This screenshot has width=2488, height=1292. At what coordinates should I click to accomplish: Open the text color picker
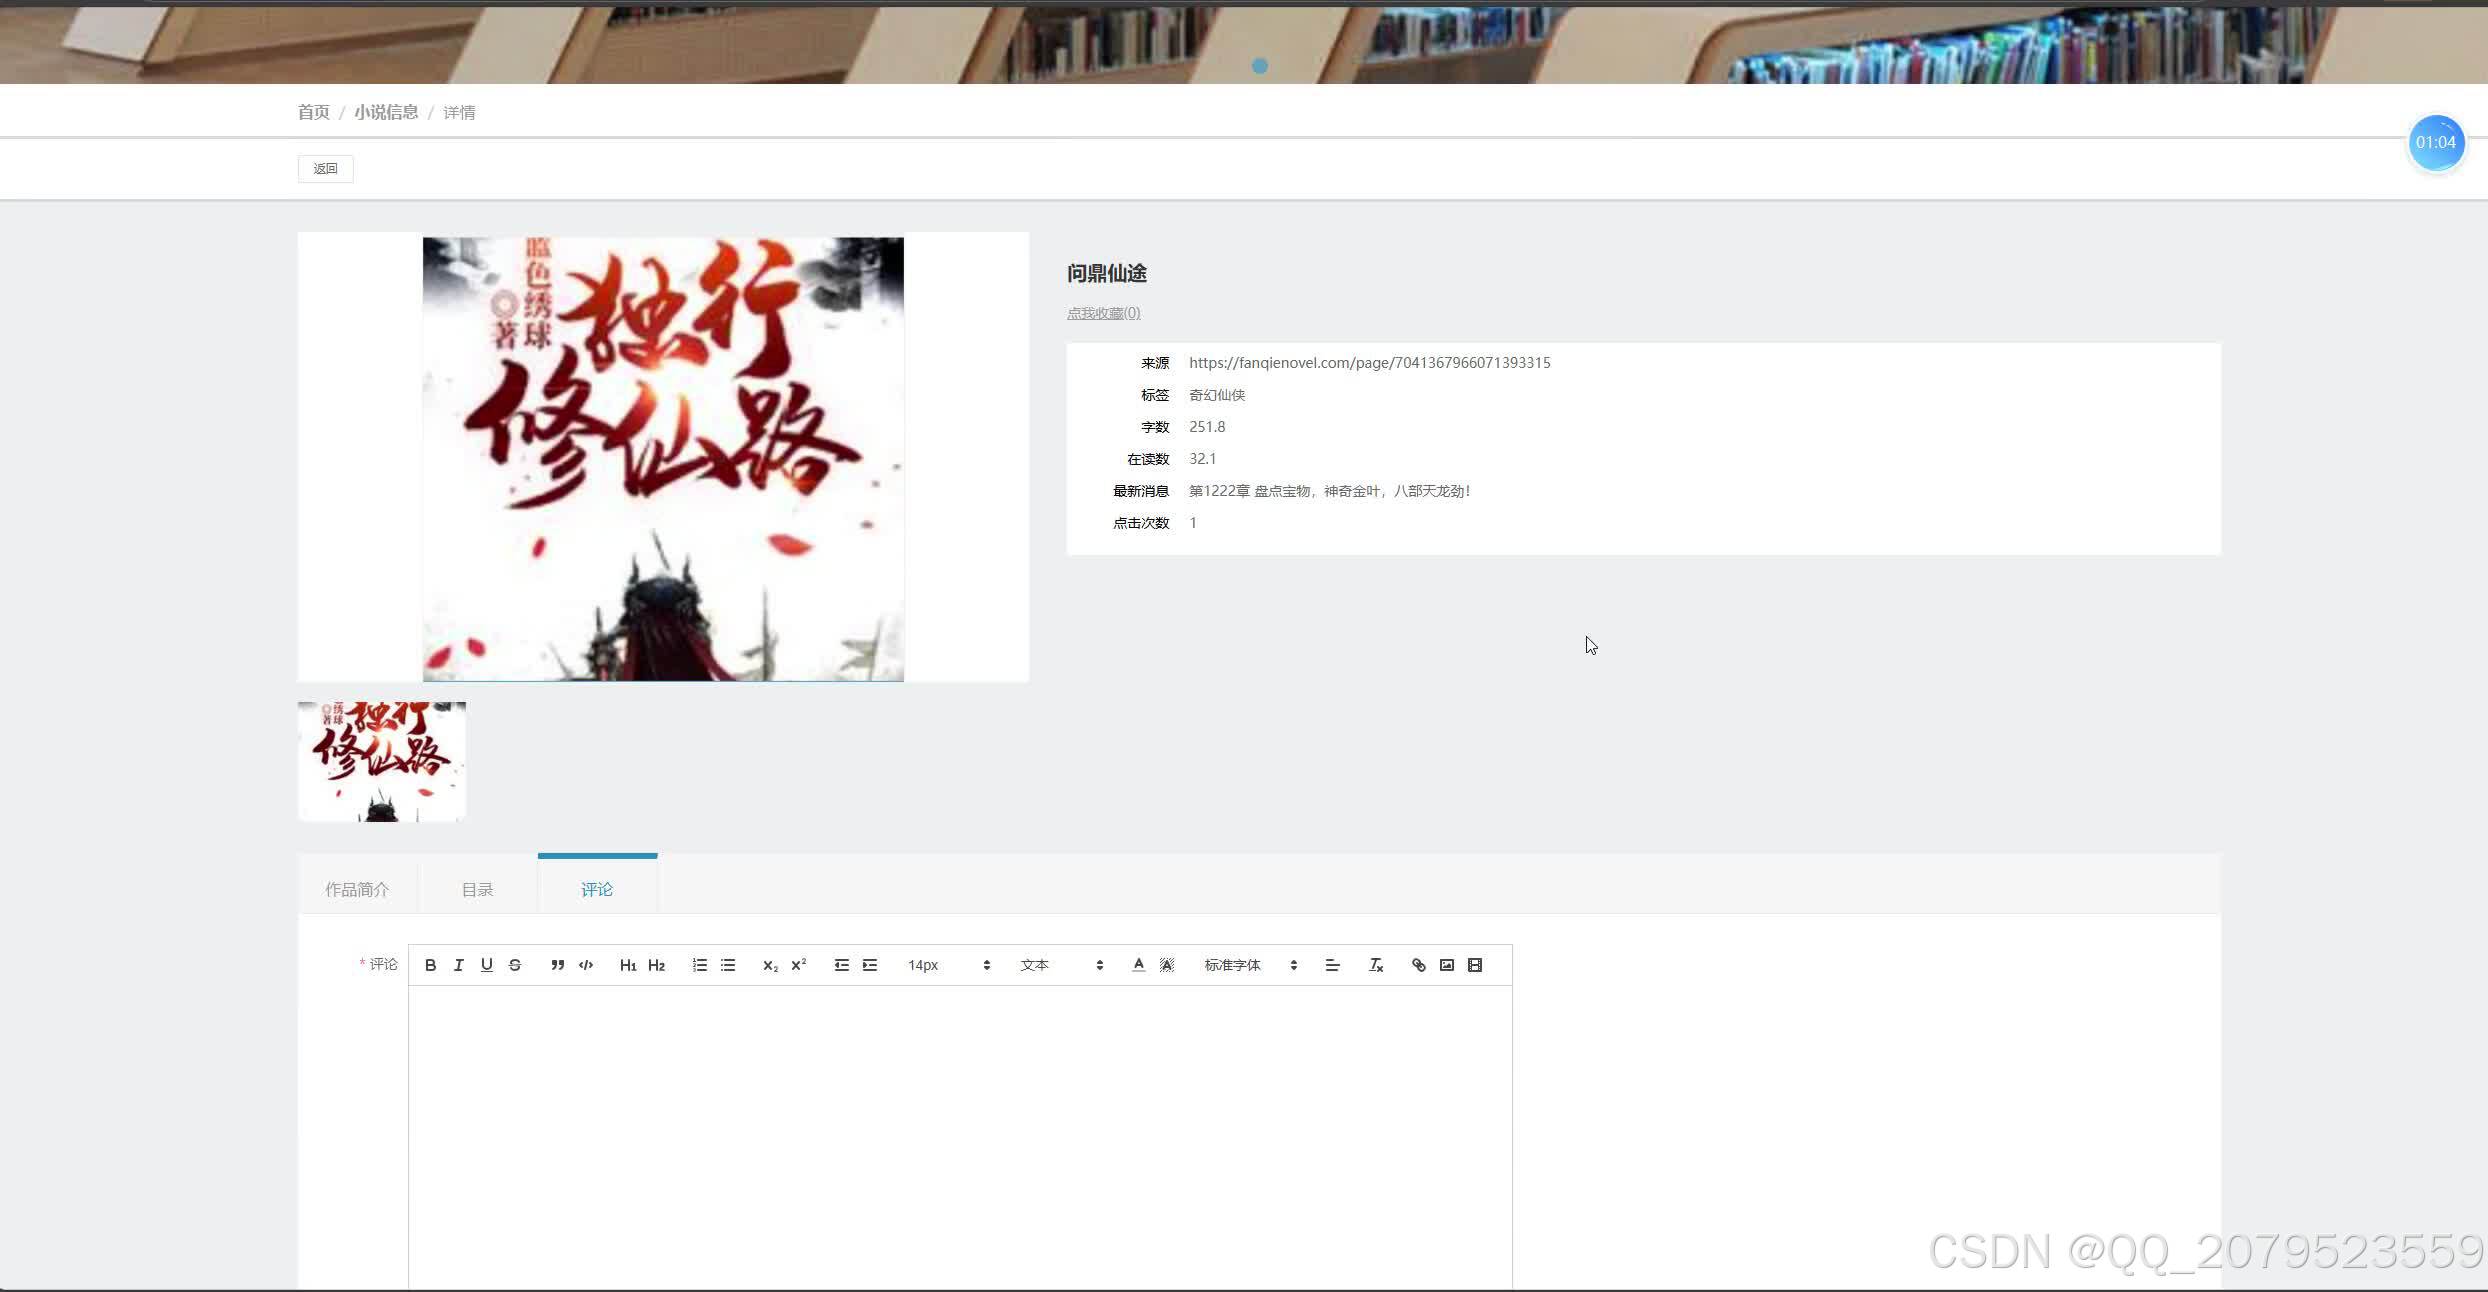tap(1138, 965)
